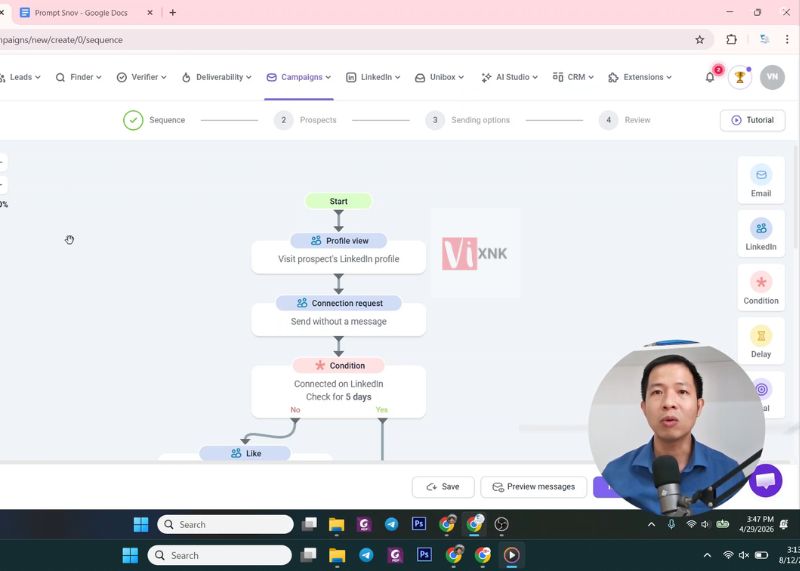Go to the Review step
The image size is (800, 571).
pyautogui.click(x=625, y=120)
